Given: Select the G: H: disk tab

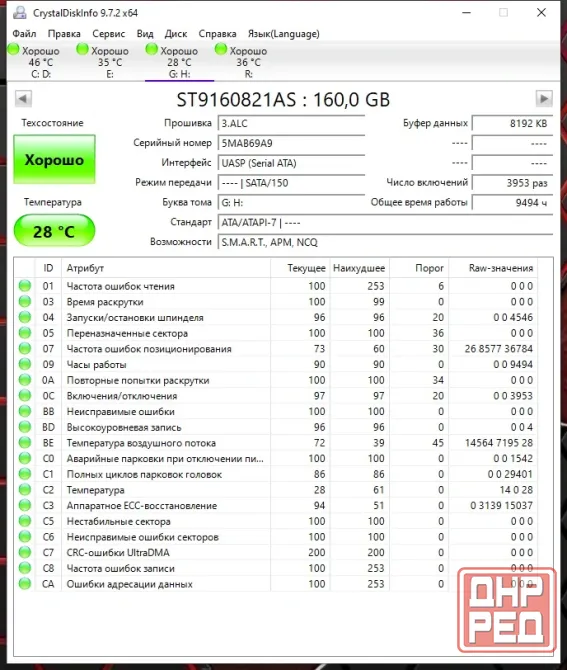Looking at the screenshot, I should click(179, 62).
